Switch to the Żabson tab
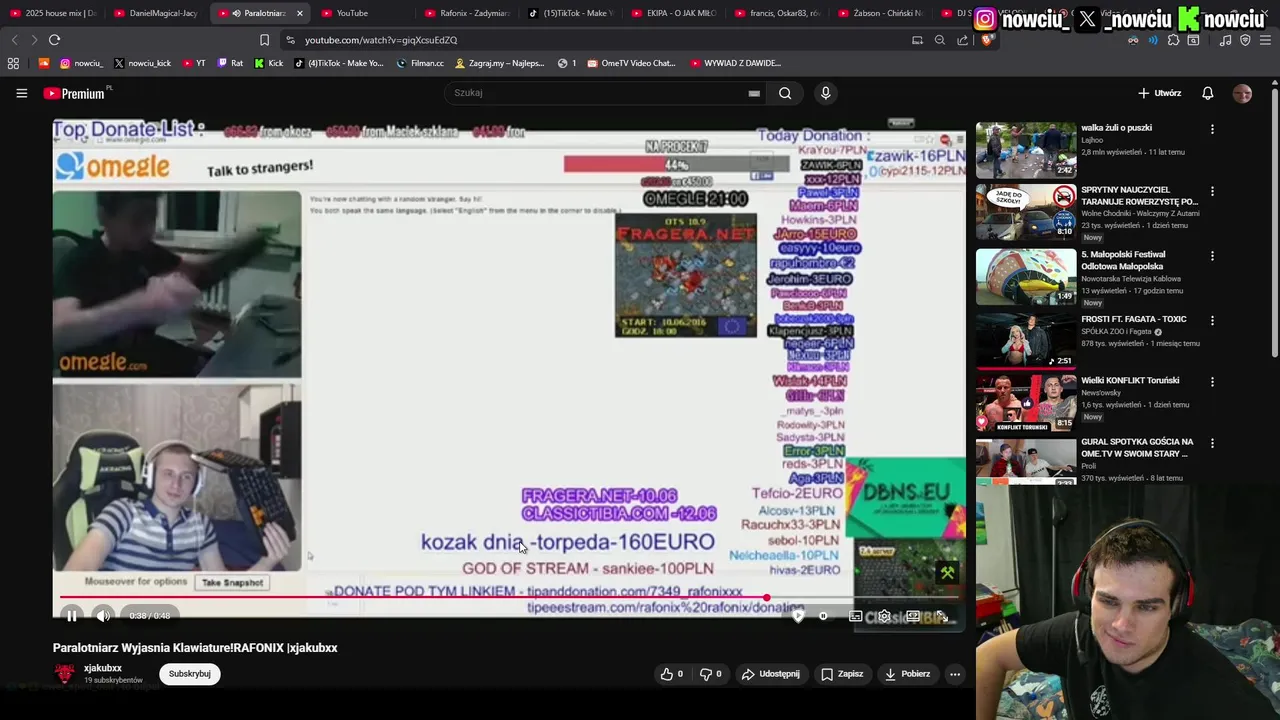Screen dimensions: 1280x720 [x=880, y=13]
